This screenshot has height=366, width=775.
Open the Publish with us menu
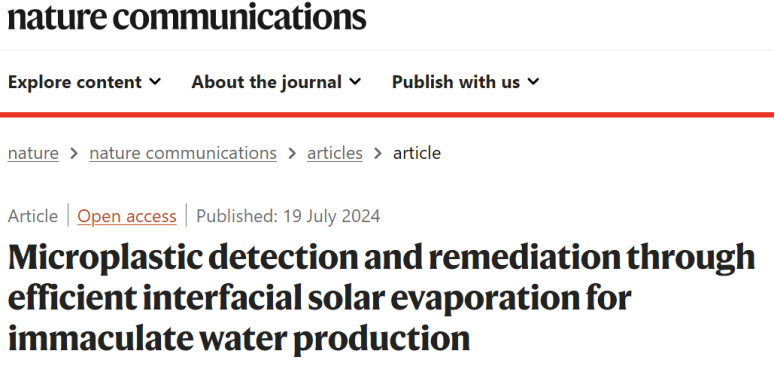point(465,81)
